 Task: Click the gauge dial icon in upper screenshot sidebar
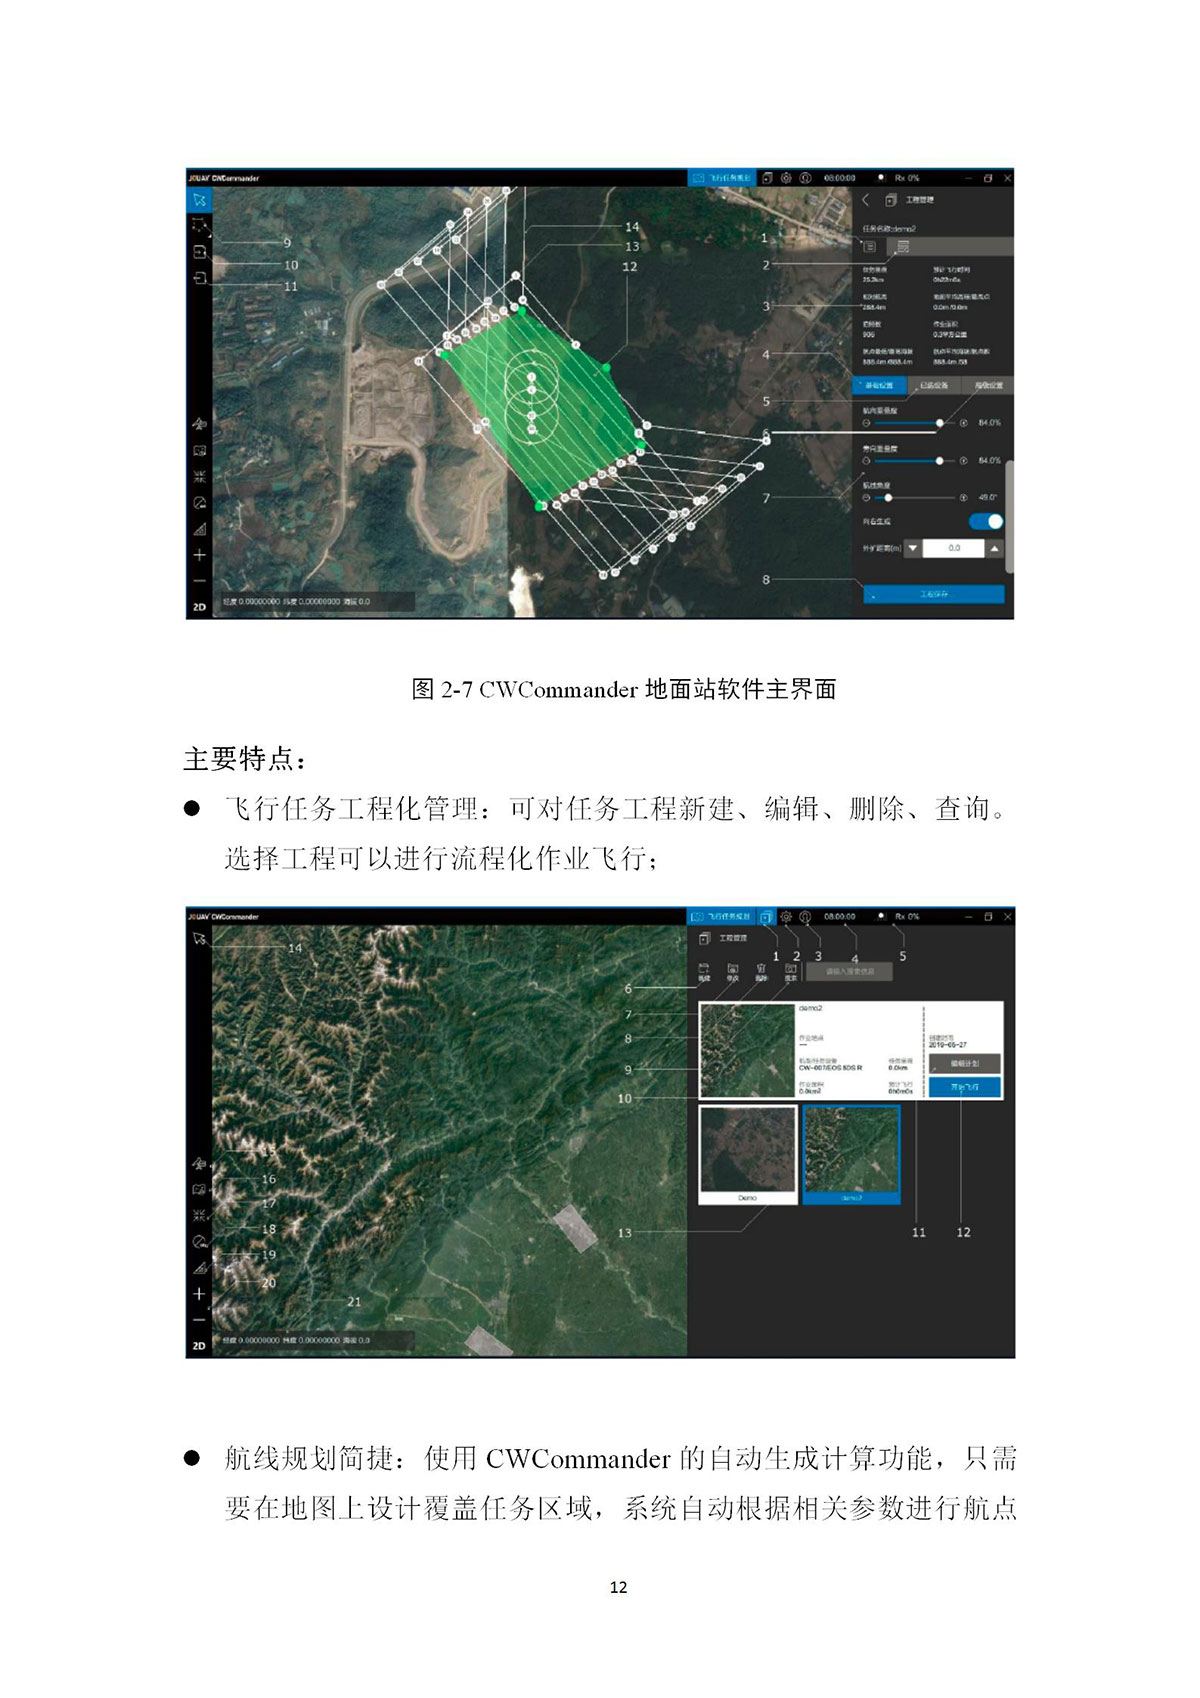tap(199, 503)
